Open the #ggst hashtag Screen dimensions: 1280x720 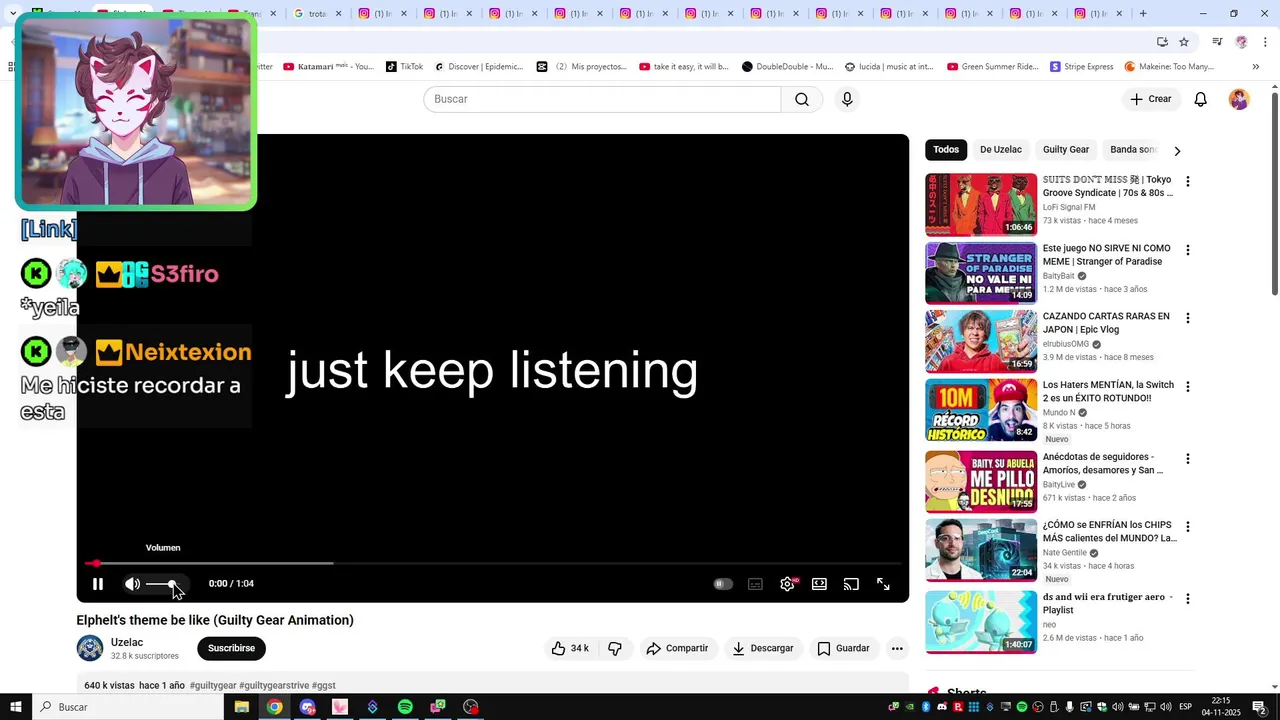click(x=324, y=686)
